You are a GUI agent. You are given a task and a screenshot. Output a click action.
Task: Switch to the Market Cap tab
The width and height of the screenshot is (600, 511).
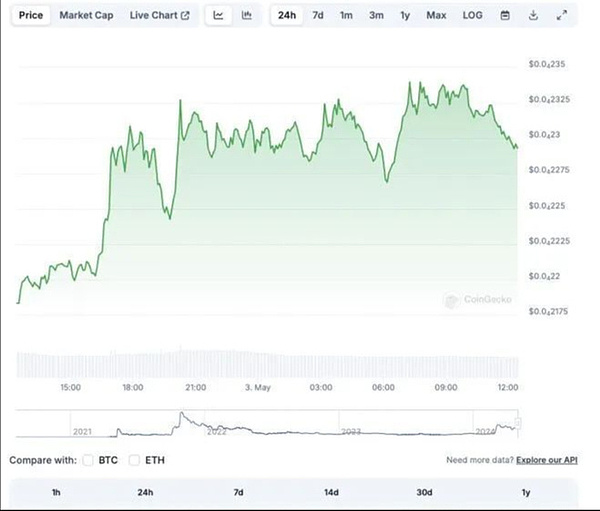tap(85, 16)
